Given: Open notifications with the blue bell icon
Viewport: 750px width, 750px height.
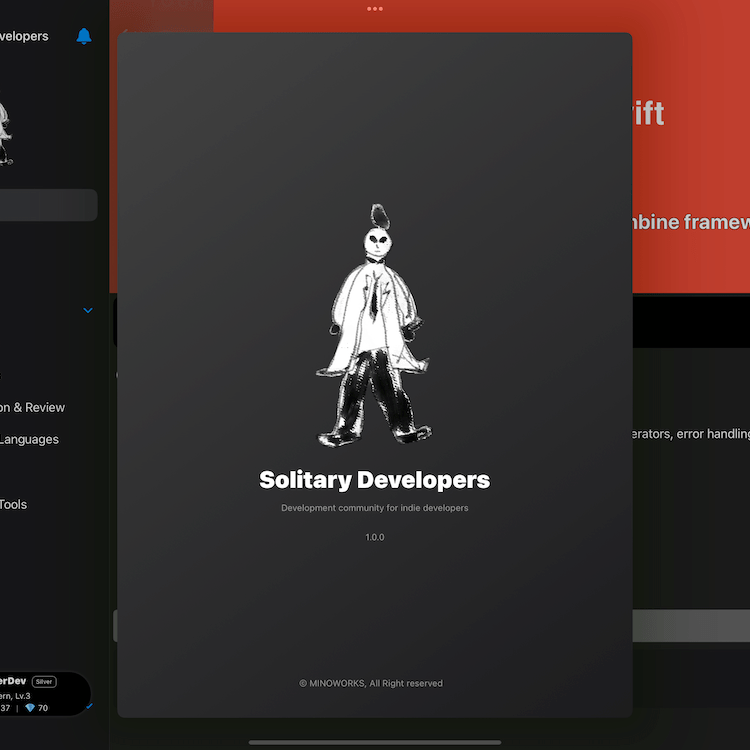Looking at the screenshot, I should (84, 37).
